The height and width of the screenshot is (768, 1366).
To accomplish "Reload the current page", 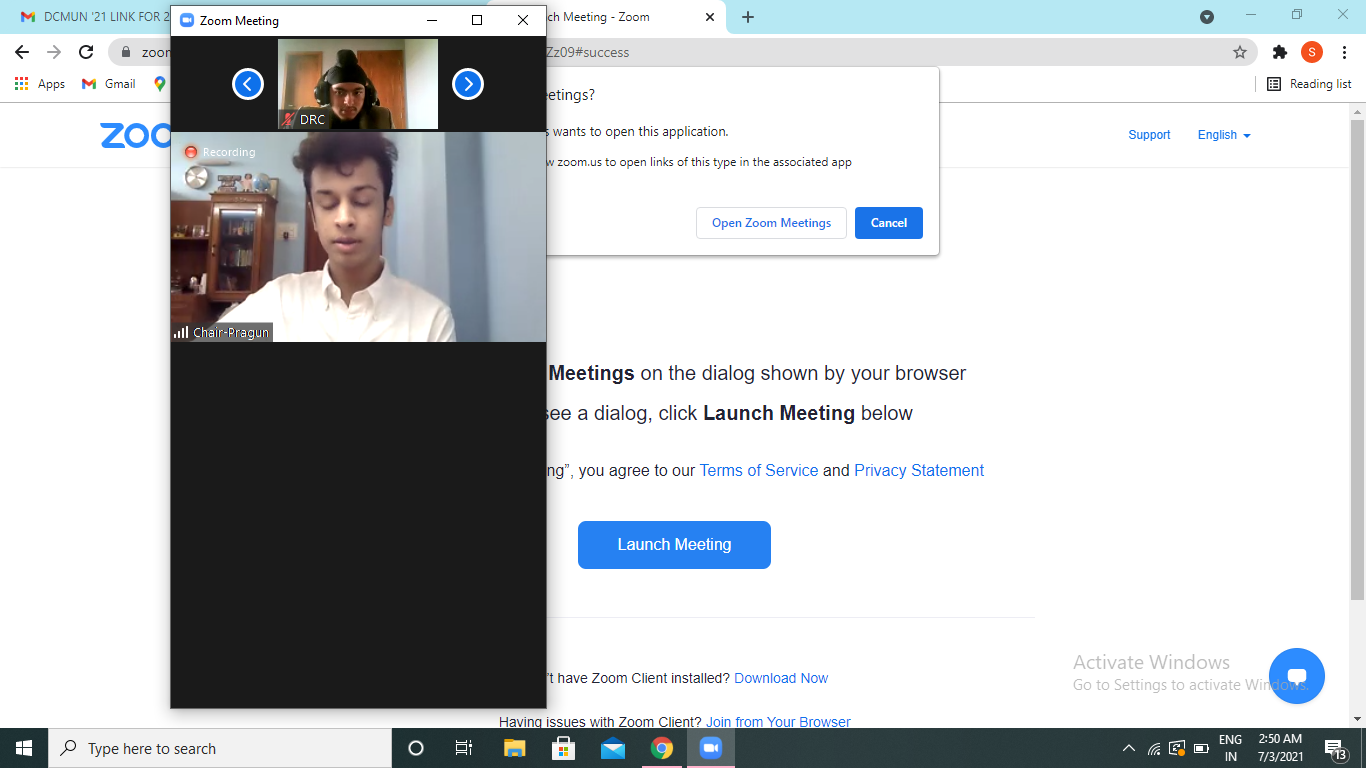I will 86,52.
